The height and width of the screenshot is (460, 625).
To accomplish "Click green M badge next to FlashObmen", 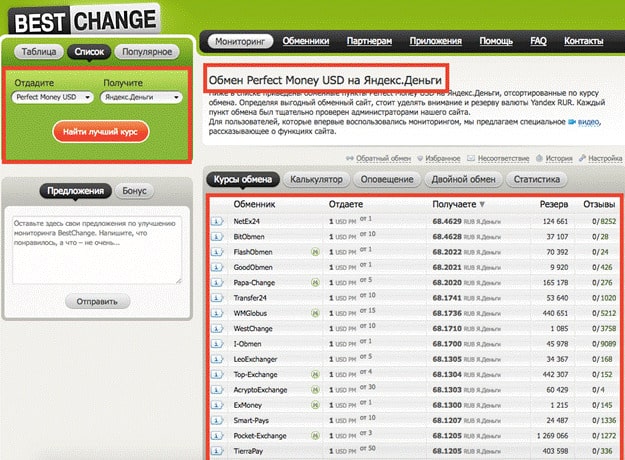I will pyautogui.click(x=315, y=252).
